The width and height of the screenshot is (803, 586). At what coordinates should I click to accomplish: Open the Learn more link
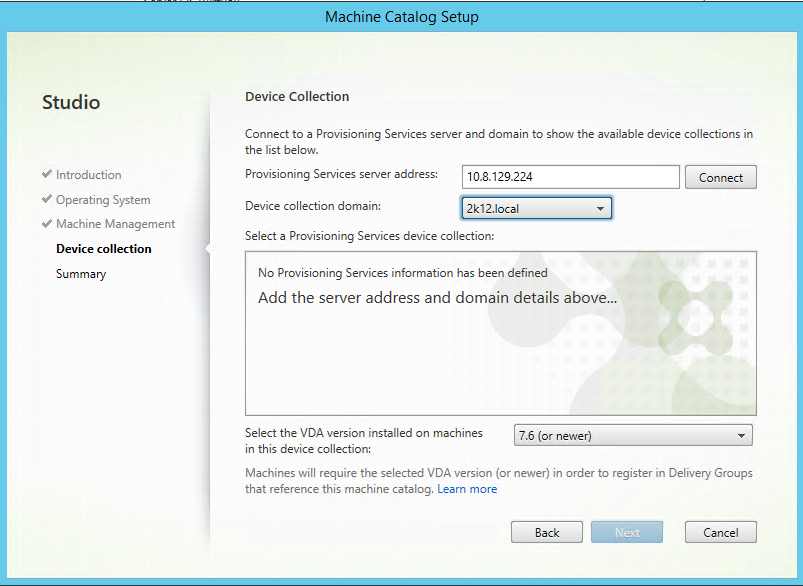[467, 489]
